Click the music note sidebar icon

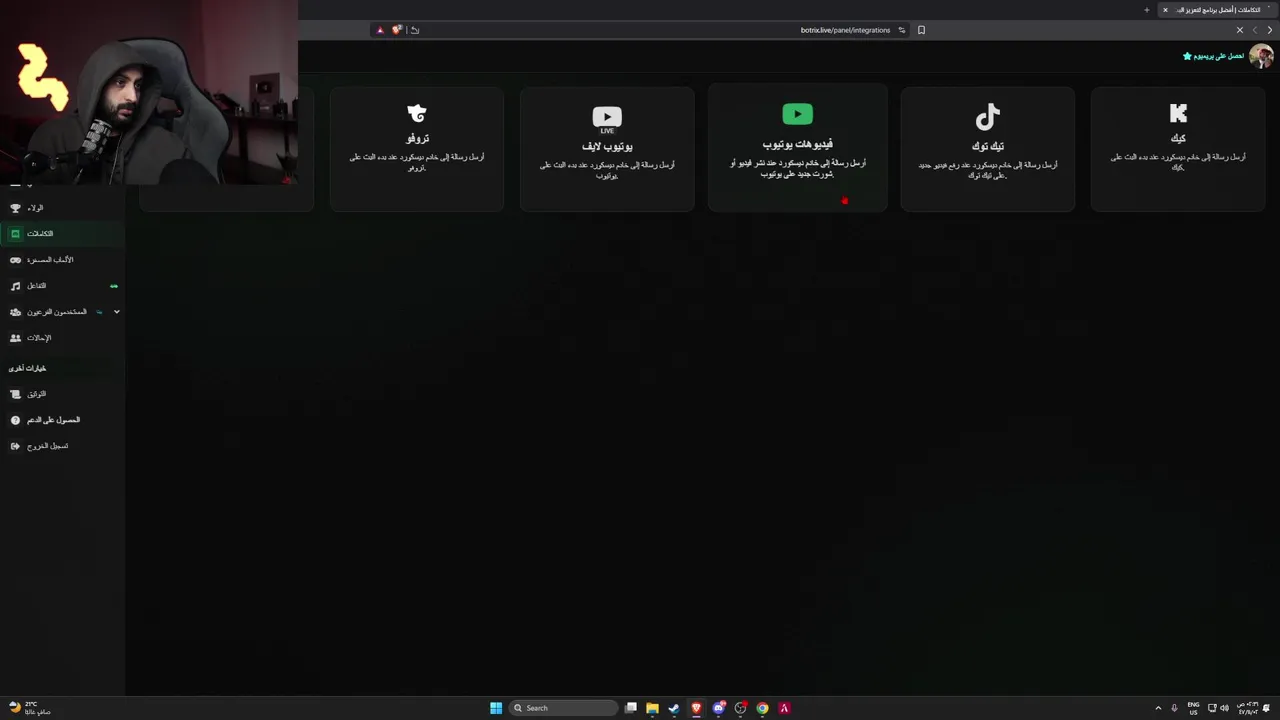pyautogui.click(x=15, y=286)
